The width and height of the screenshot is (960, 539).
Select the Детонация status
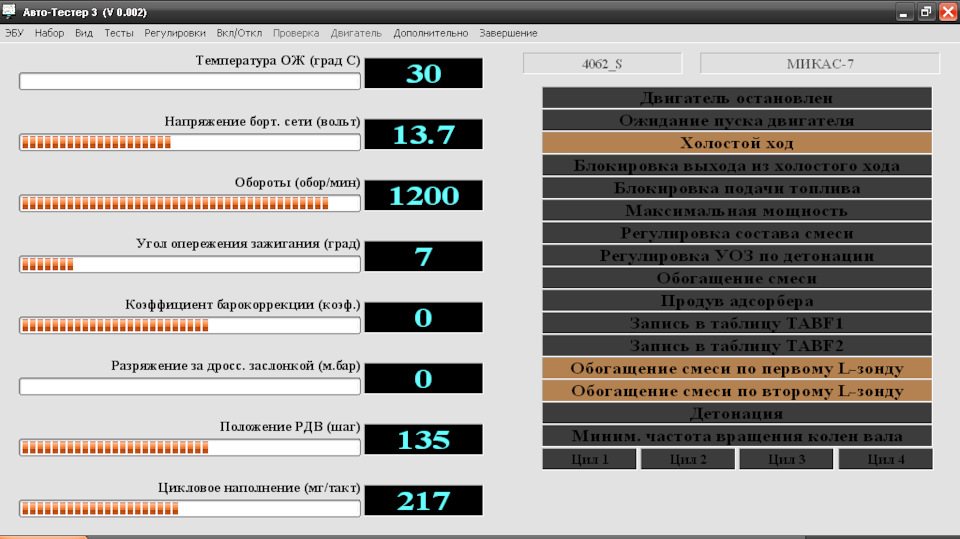(x=737, y=413)
